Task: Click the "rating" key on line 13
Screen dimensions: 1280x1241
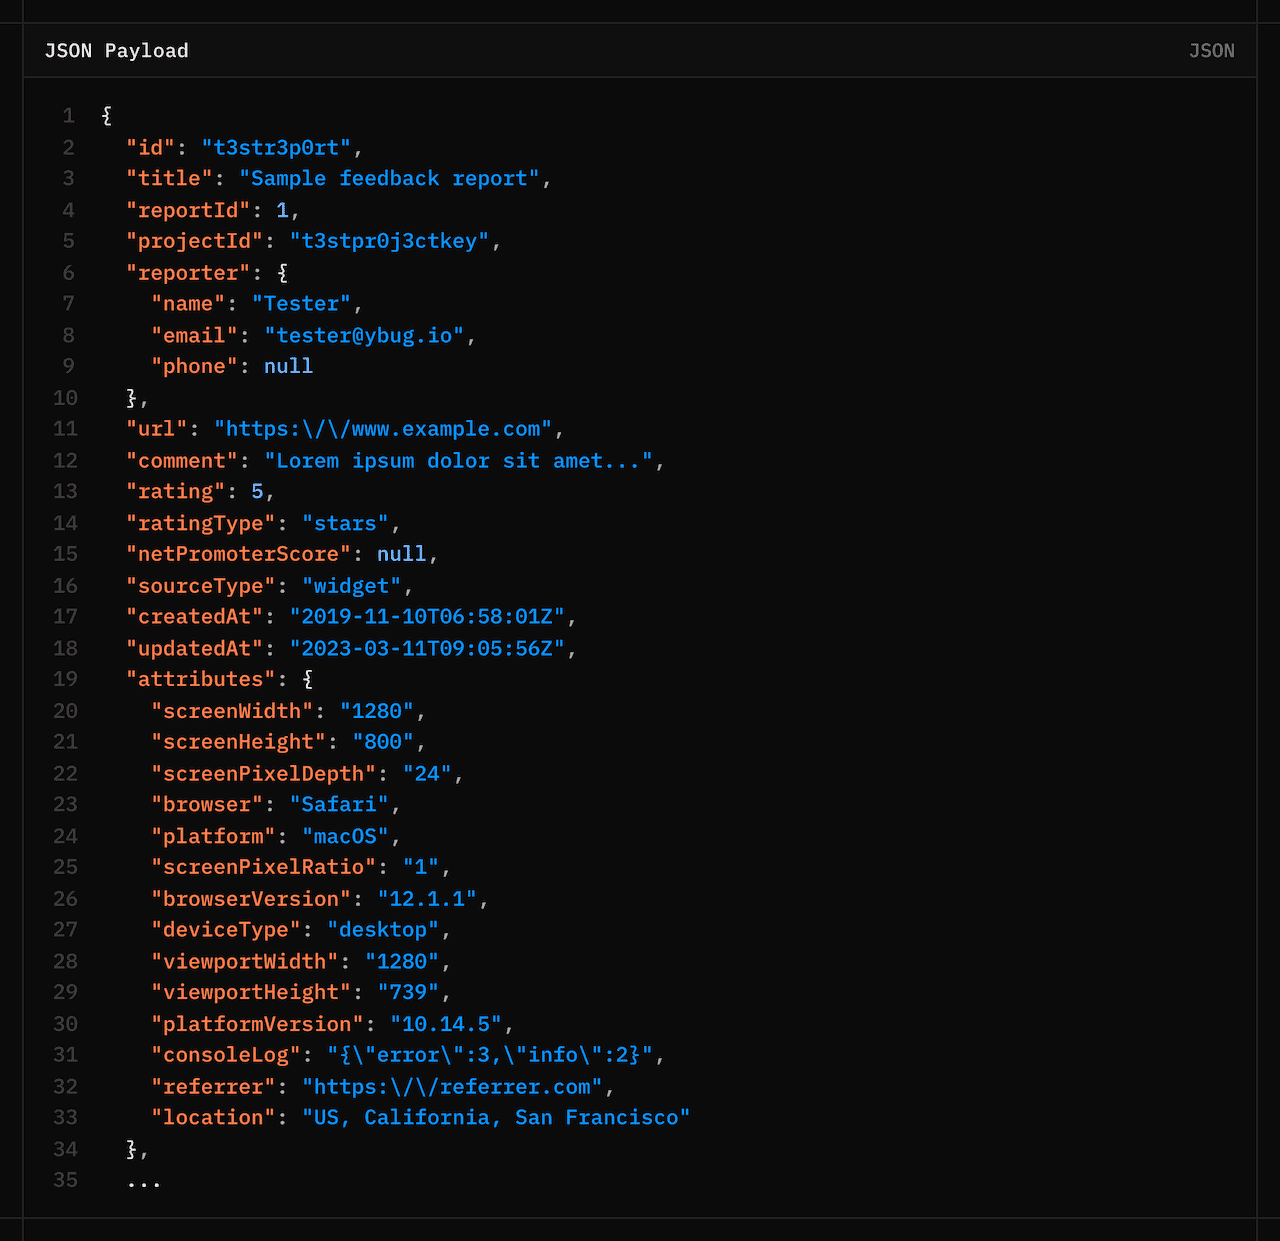Action: pyautogui.click(x=176, y=491)
